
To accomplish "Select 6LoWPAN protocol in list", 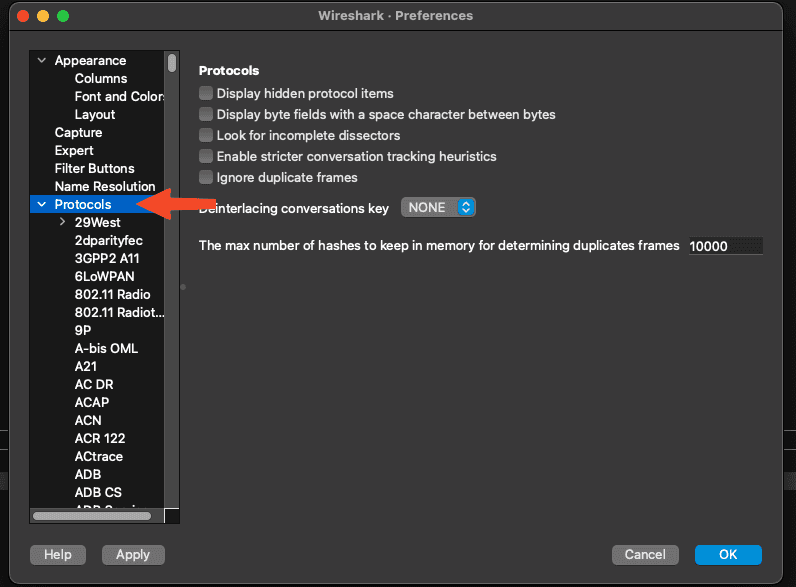I will [104, 276].
